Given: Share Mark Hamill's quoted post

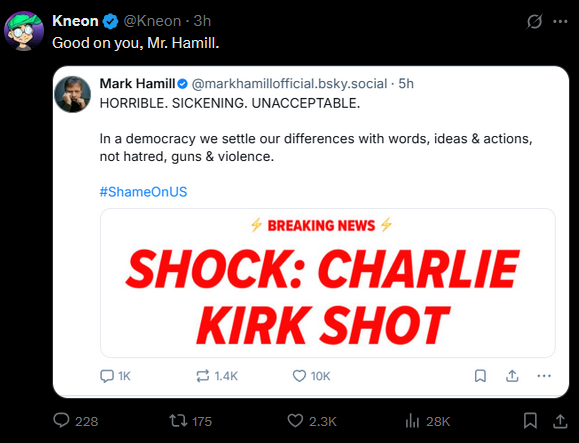Looking at the screenshot, I should click(512, 376).
